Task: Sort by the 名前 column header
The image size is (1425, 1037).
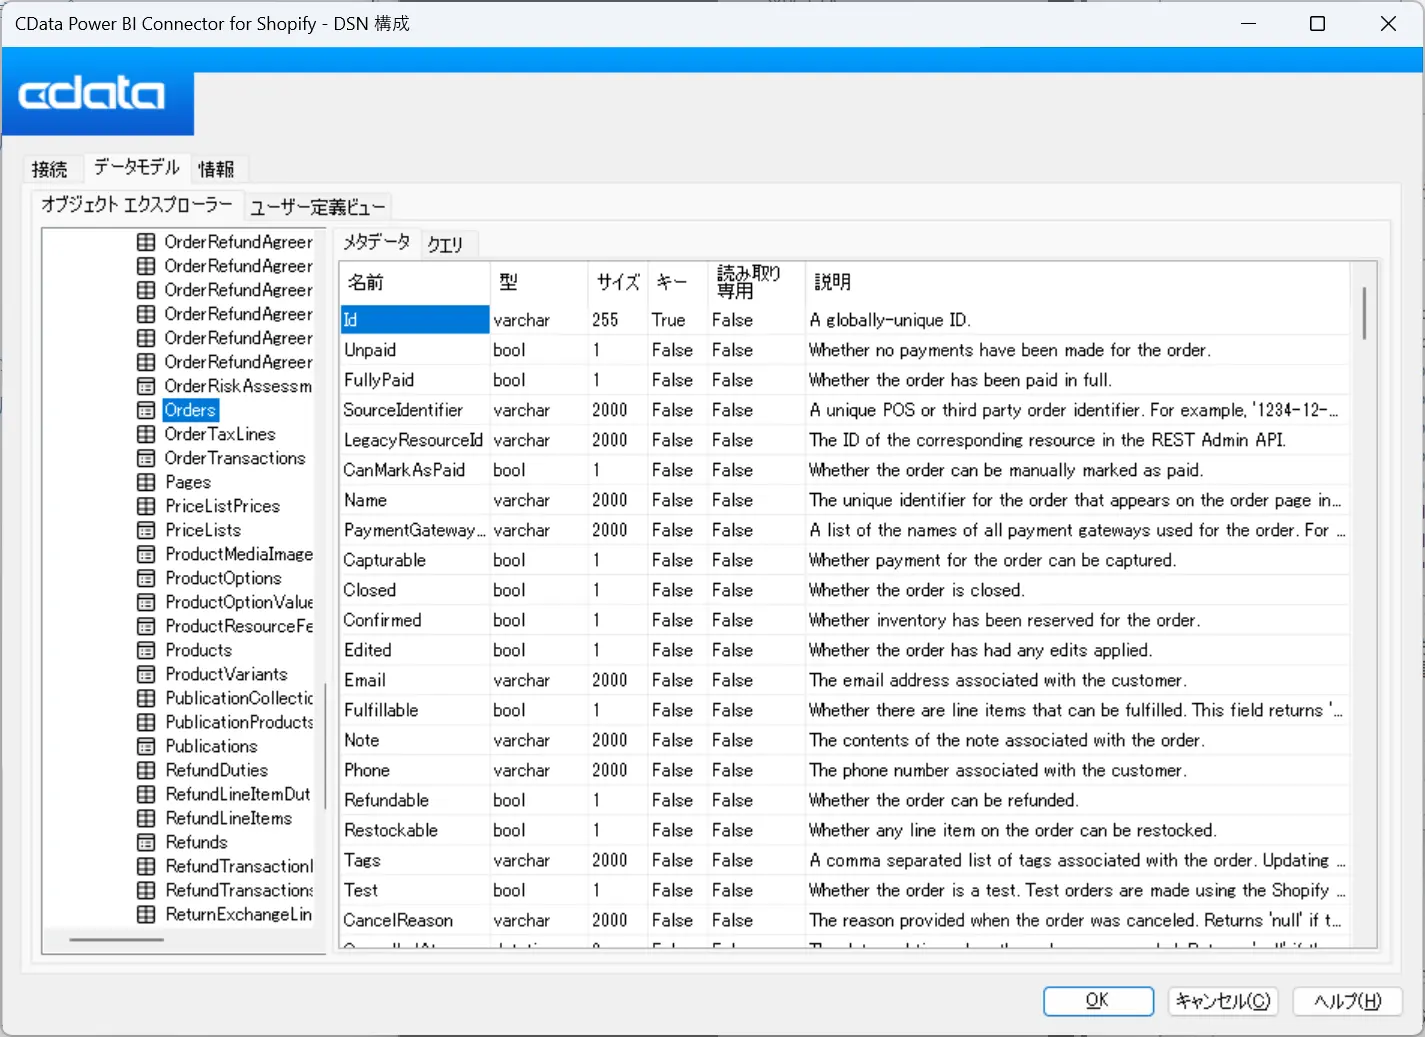Action: pyautogui.click(x=366, y=282)
